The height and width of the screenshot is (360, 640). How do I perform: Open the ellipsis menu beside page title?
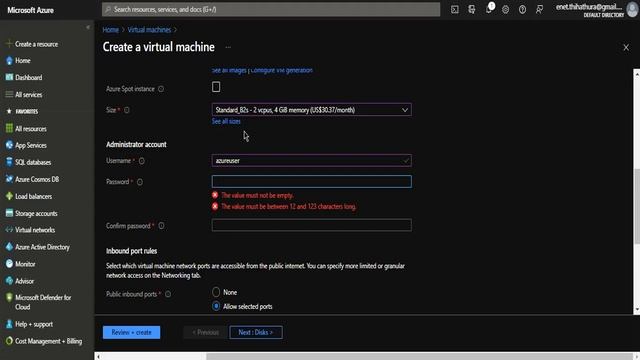228,47
